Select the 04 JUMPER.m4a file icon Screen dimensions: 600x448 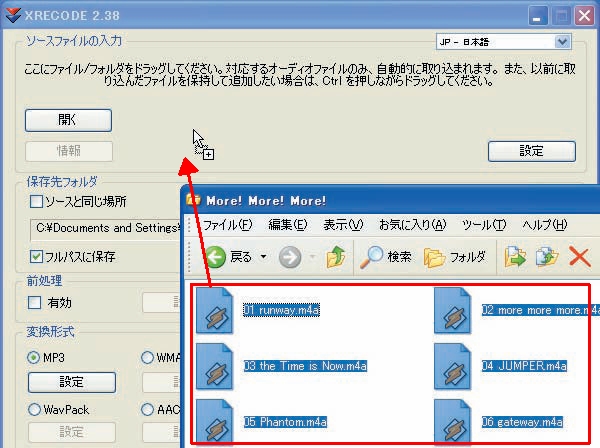[452, 367]
